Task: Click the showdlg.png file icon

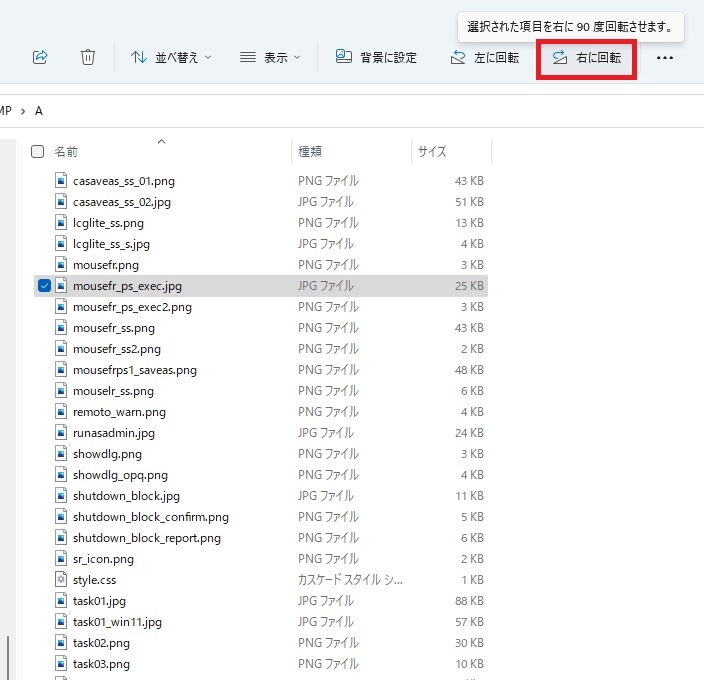Action: click(61, 454)
